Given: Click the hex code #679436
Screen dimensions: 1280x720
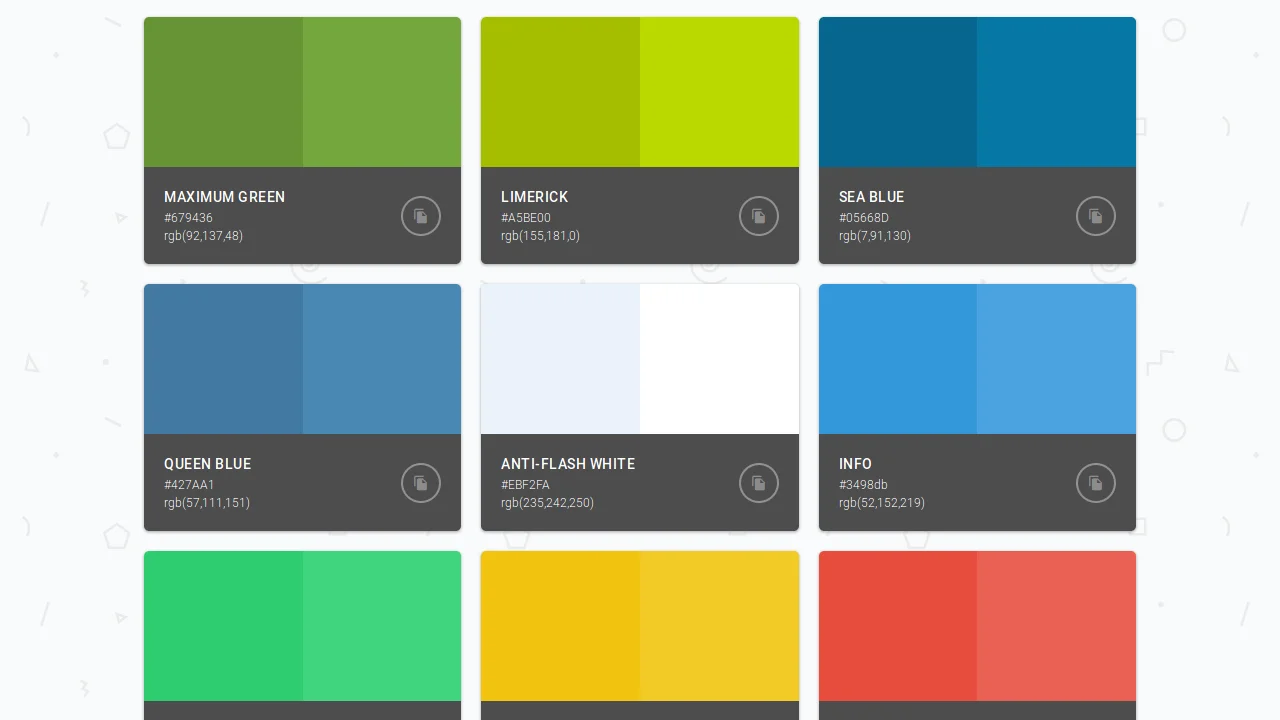Looking at the screenshot, I should point(188,218).
